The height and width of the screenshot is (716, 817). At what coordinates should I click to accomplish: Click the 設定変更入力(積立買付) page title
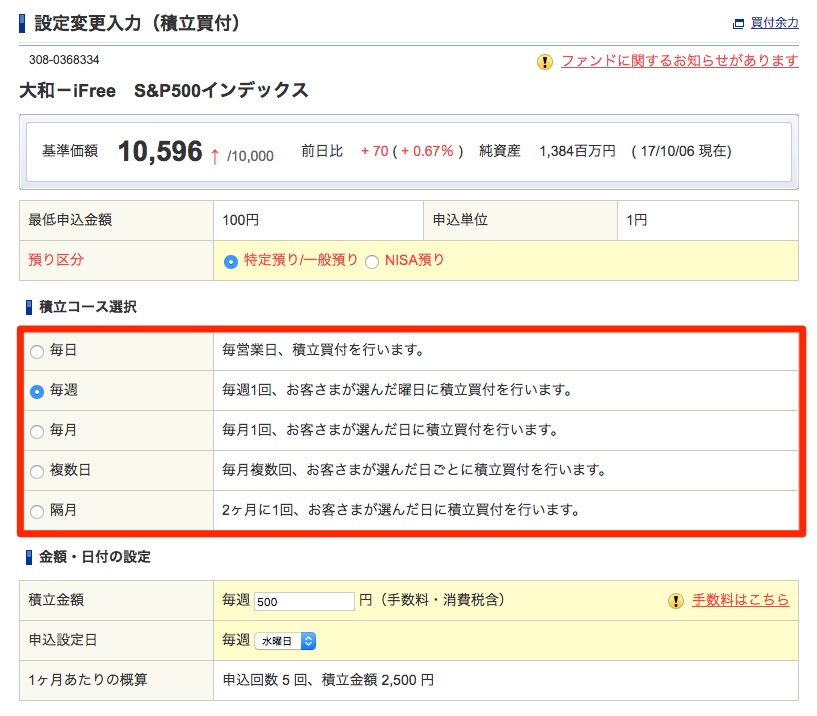coord(138,23)
